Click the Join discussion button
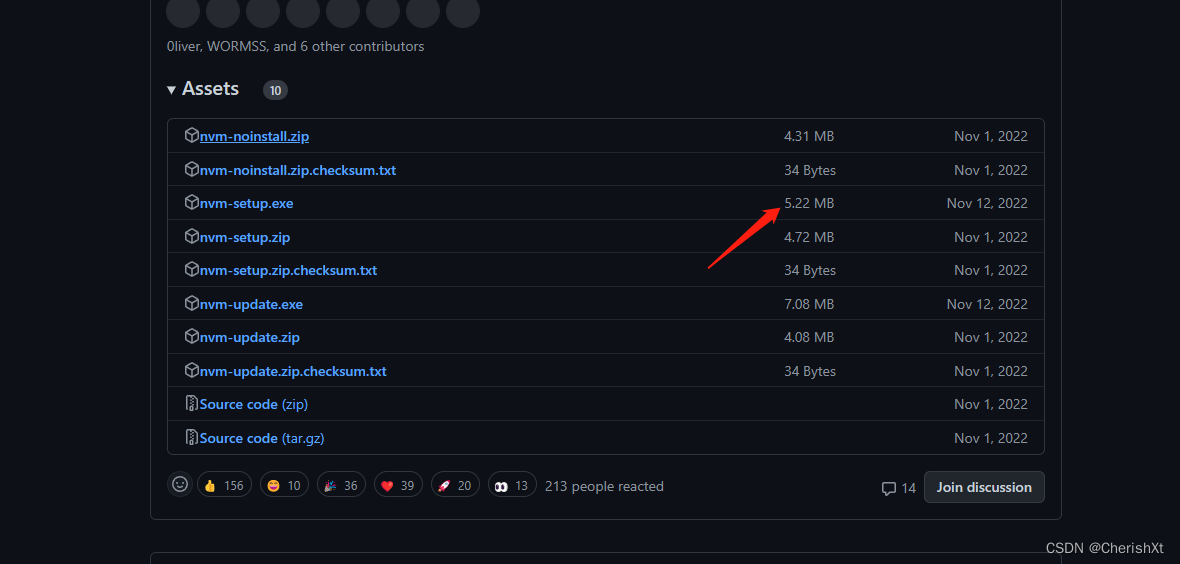Screen dimensions: 1180x564 [984, 487]
